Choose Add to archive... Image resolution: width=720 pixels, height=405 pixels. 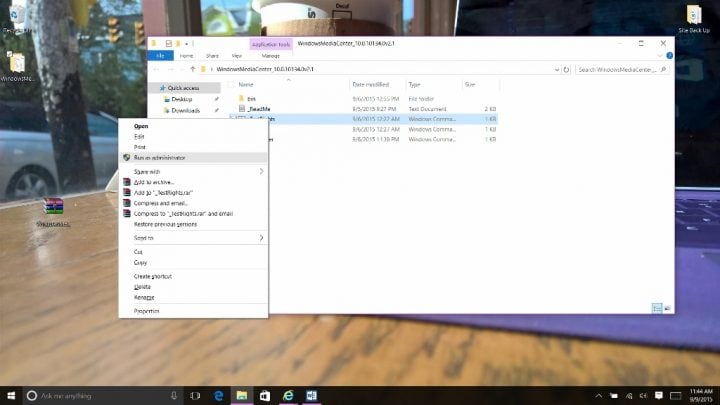[x=193, y=182]
